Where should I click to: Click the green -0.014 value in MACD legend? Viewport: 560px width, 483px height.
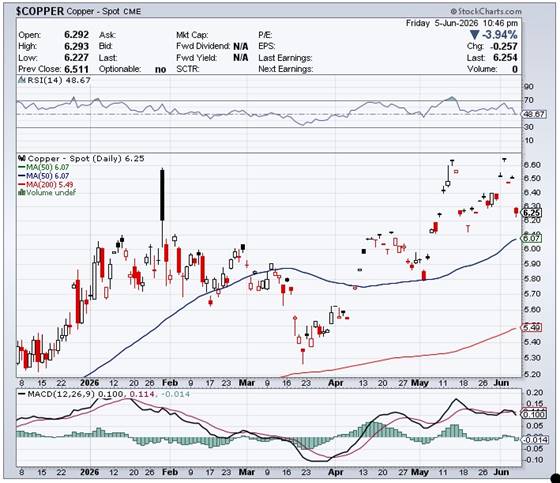click(175, 394)
